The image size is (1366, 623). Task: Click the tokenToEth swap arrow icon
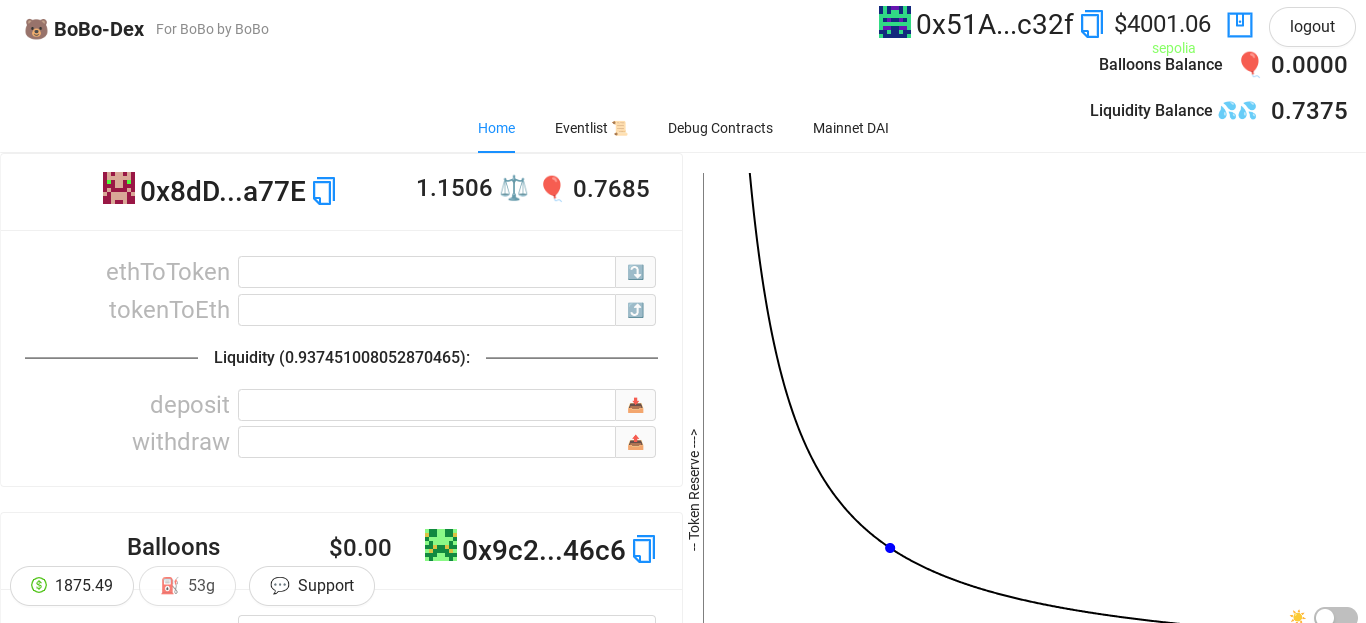coord(636,310)
